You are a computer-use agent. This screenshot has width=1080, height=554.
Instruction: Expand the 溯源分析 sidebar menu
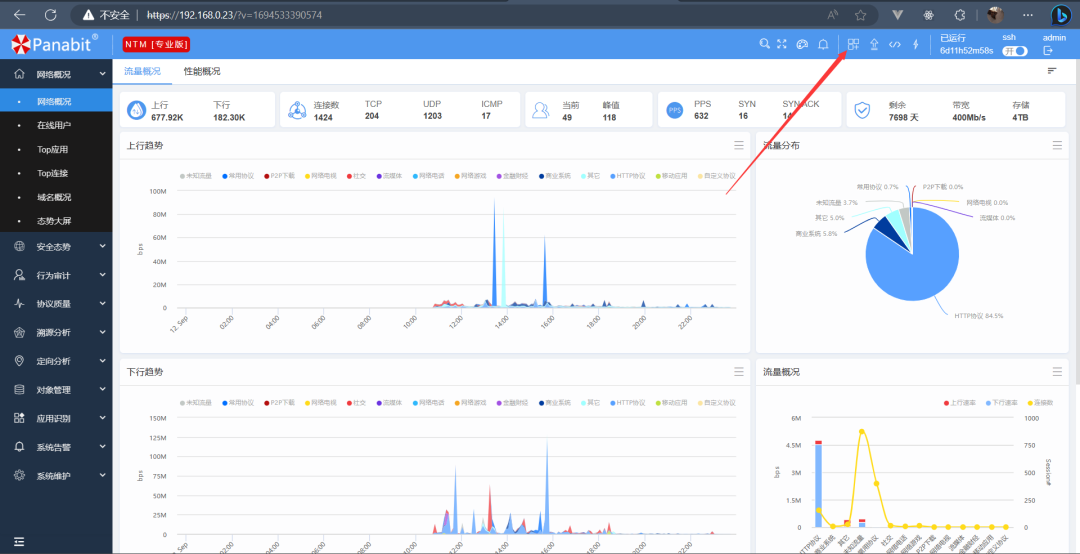tap(56, 332)
